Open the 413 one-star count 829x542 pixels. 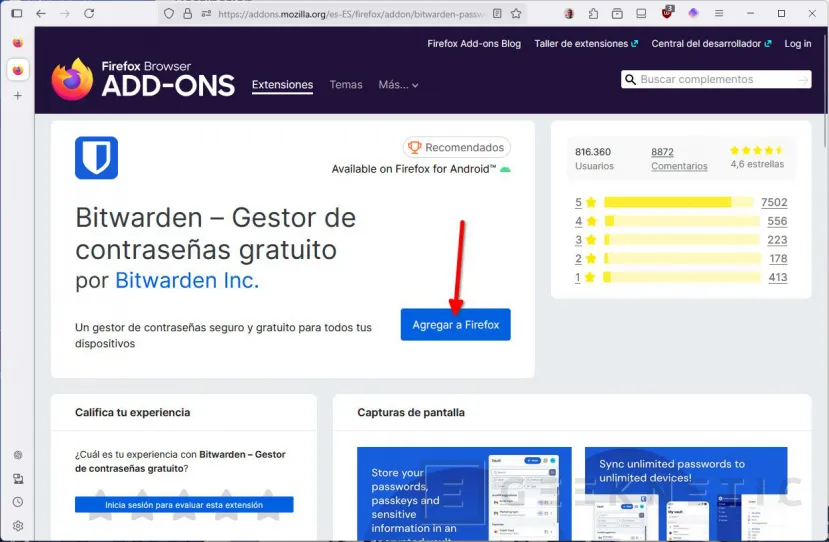[x=778, y=277]
